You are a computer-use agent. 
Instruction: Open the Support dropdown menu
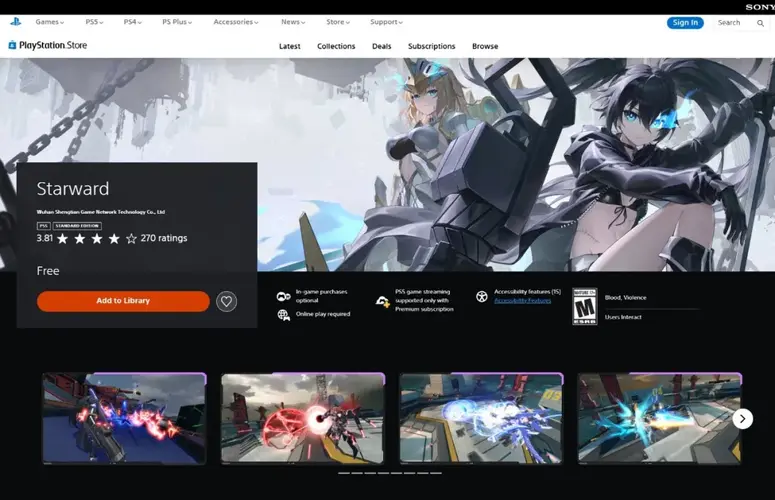(387, 22)
